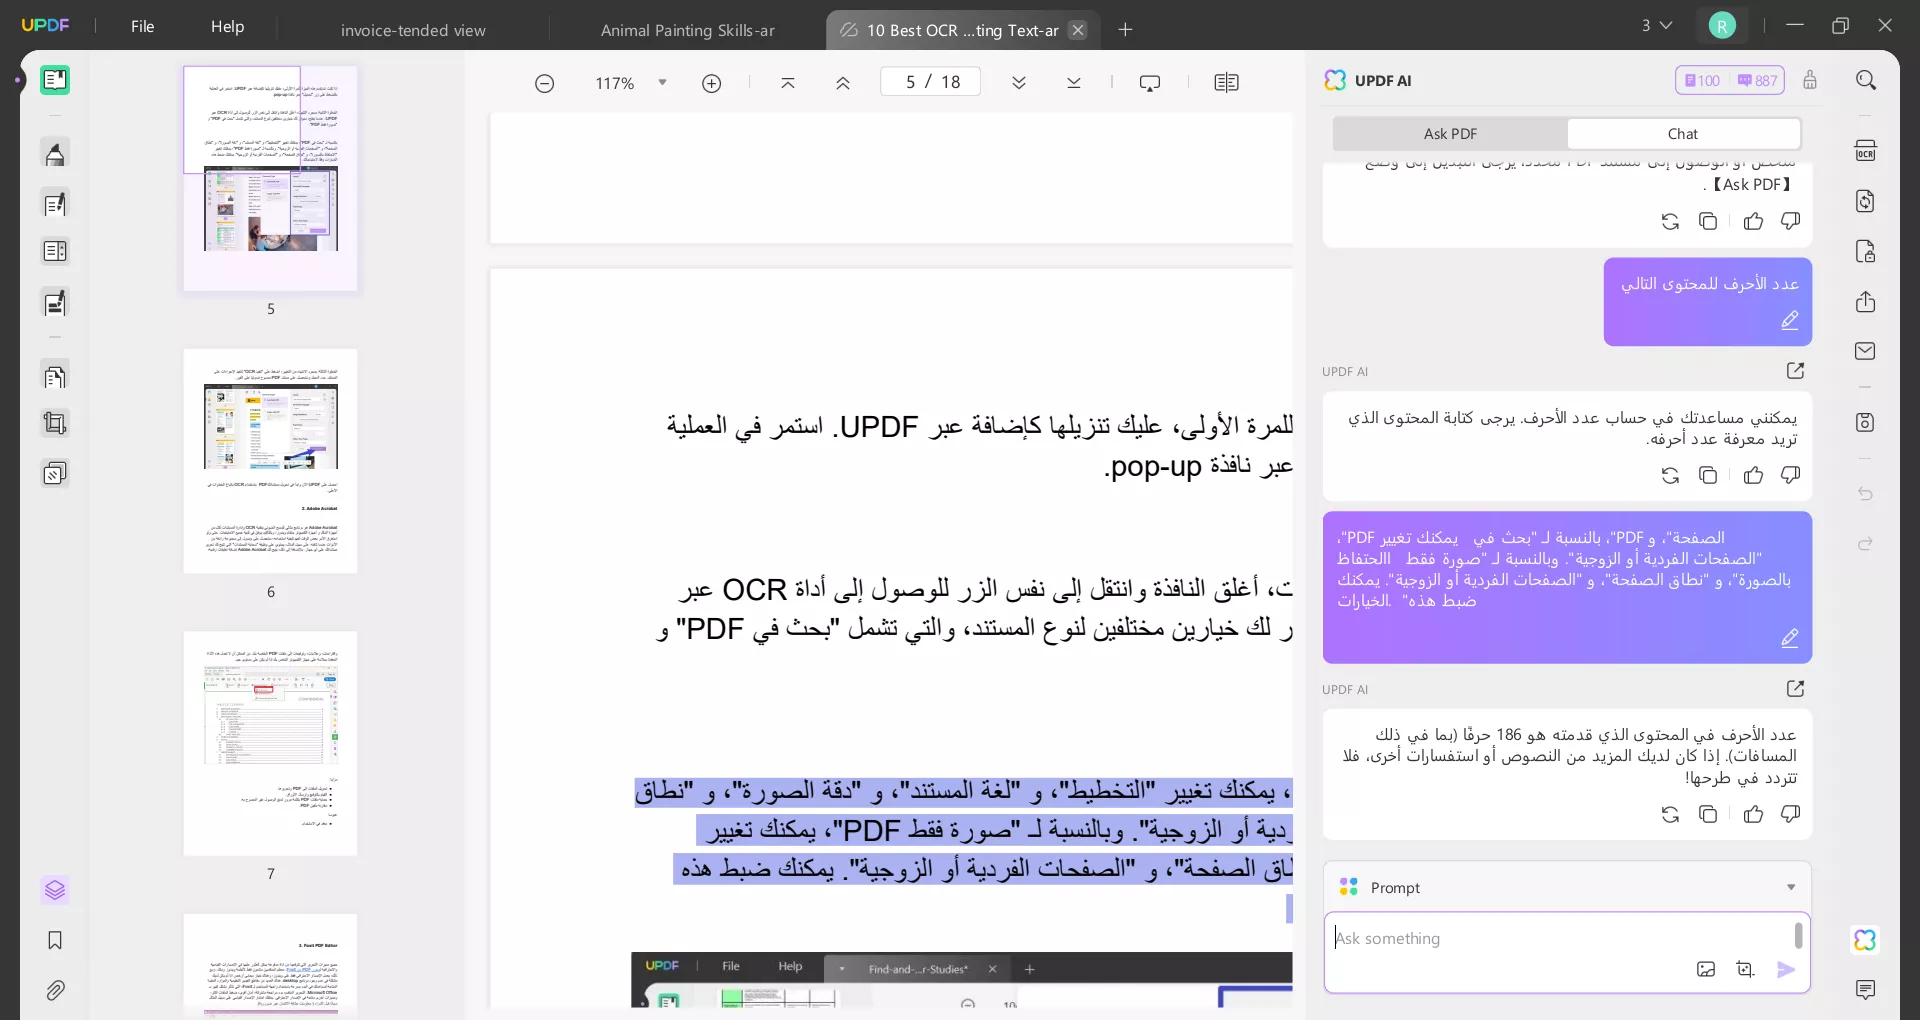Attach an image to the AI prompt
Viewport: 1920px width, 1020px height.
pos(1706,970)
